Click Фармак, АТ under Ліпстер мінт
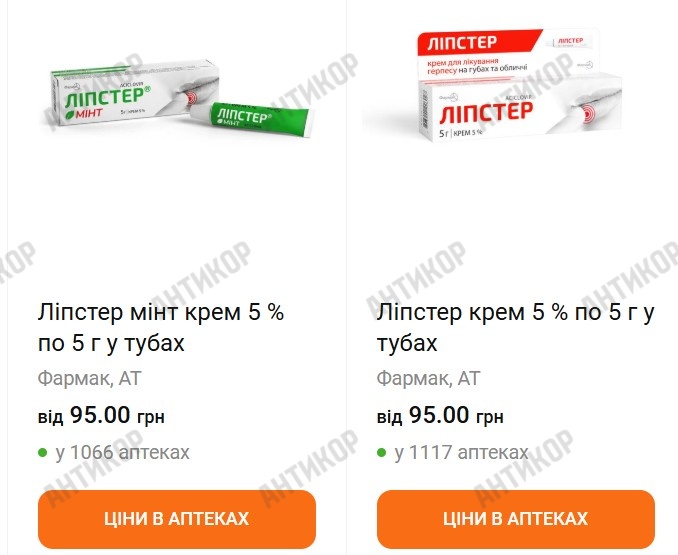Screen dimensions: 678x555 click(x=90, y=379)
